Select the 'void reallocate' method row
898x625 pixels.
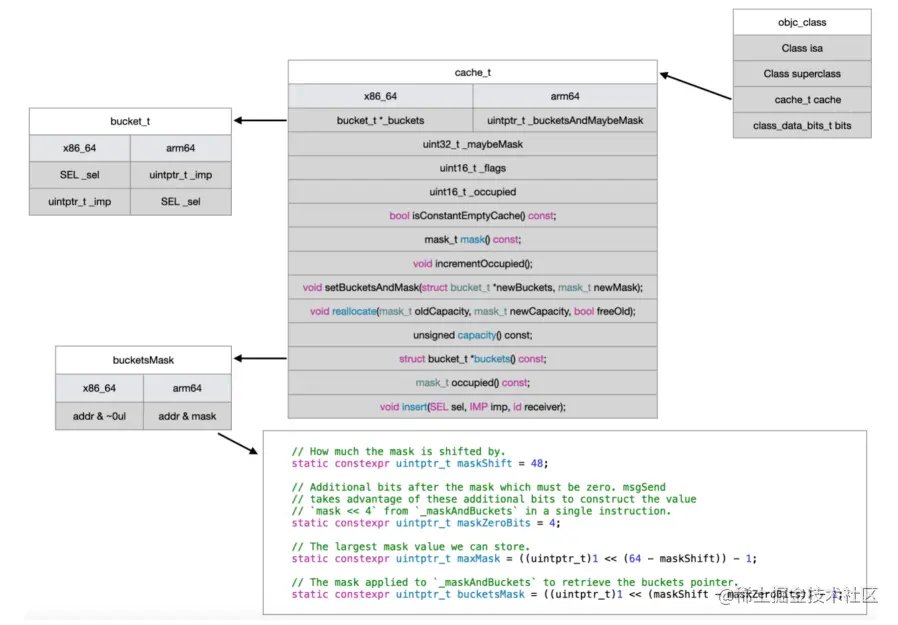472,311
